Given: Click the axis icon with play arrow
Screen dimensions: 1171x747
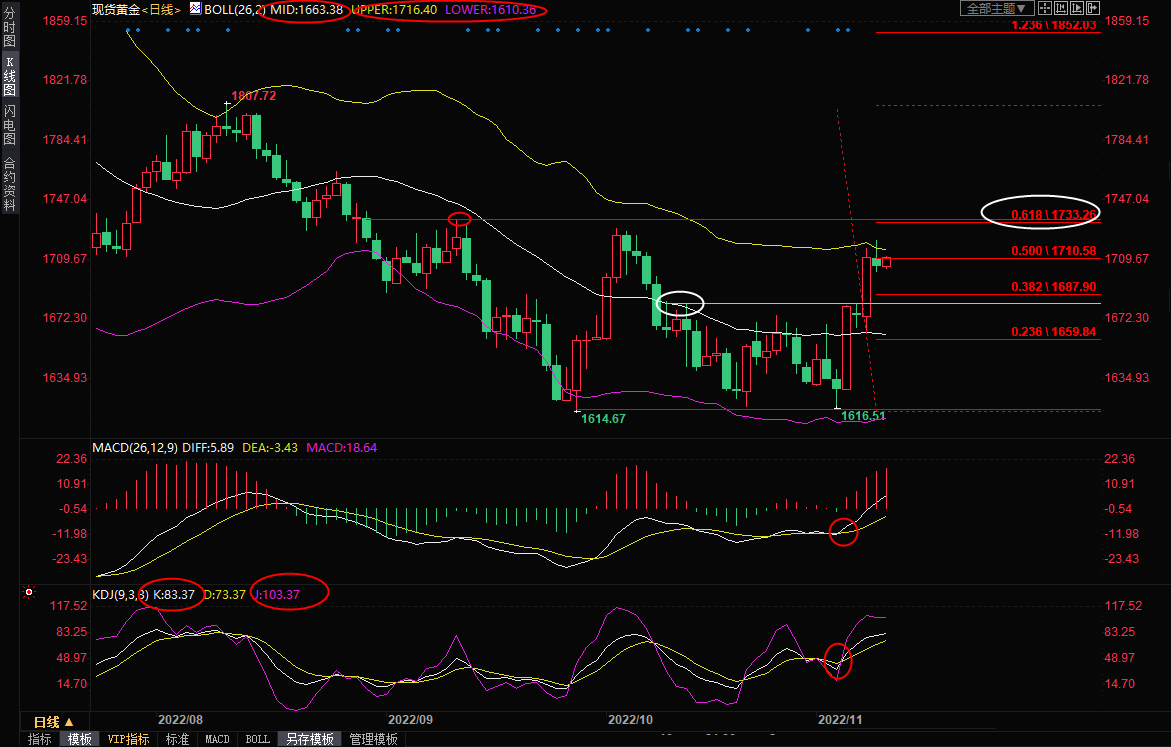Looking at the screenshot, I should (1077, 8).
